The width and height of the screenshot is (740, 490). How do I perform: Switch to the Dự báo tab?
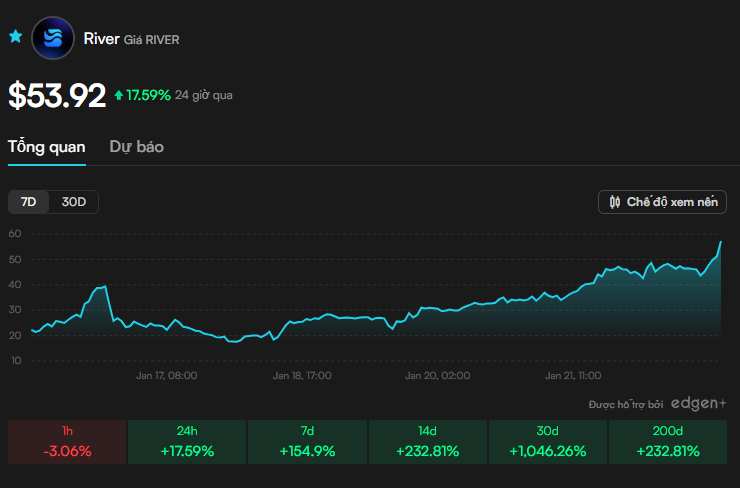(136, 147)
